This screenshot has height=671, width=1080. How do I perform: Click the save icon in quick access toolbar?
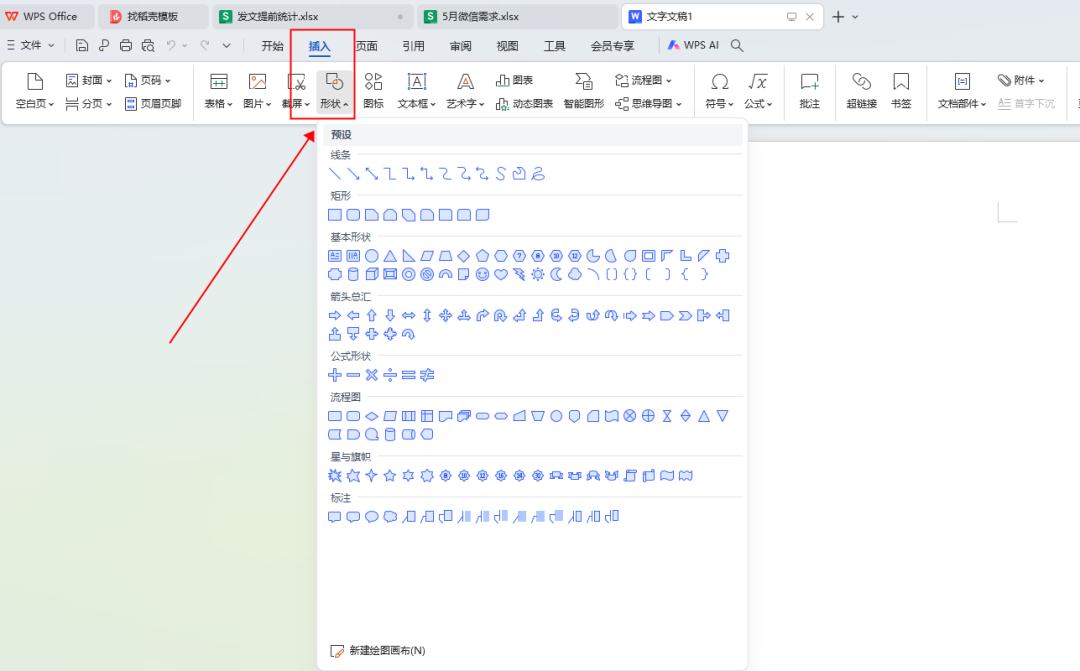[x=82, y=45]
